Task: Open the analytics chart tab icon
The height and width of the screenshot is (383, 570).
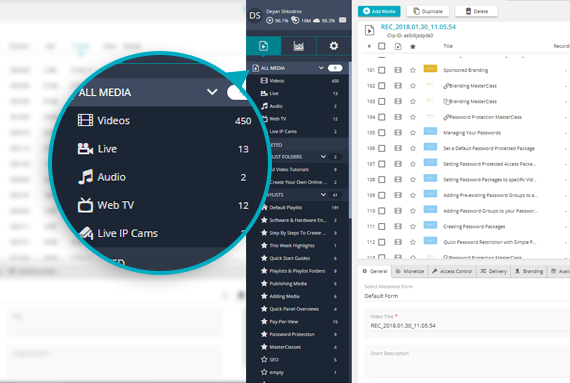Action: point(298,46)
